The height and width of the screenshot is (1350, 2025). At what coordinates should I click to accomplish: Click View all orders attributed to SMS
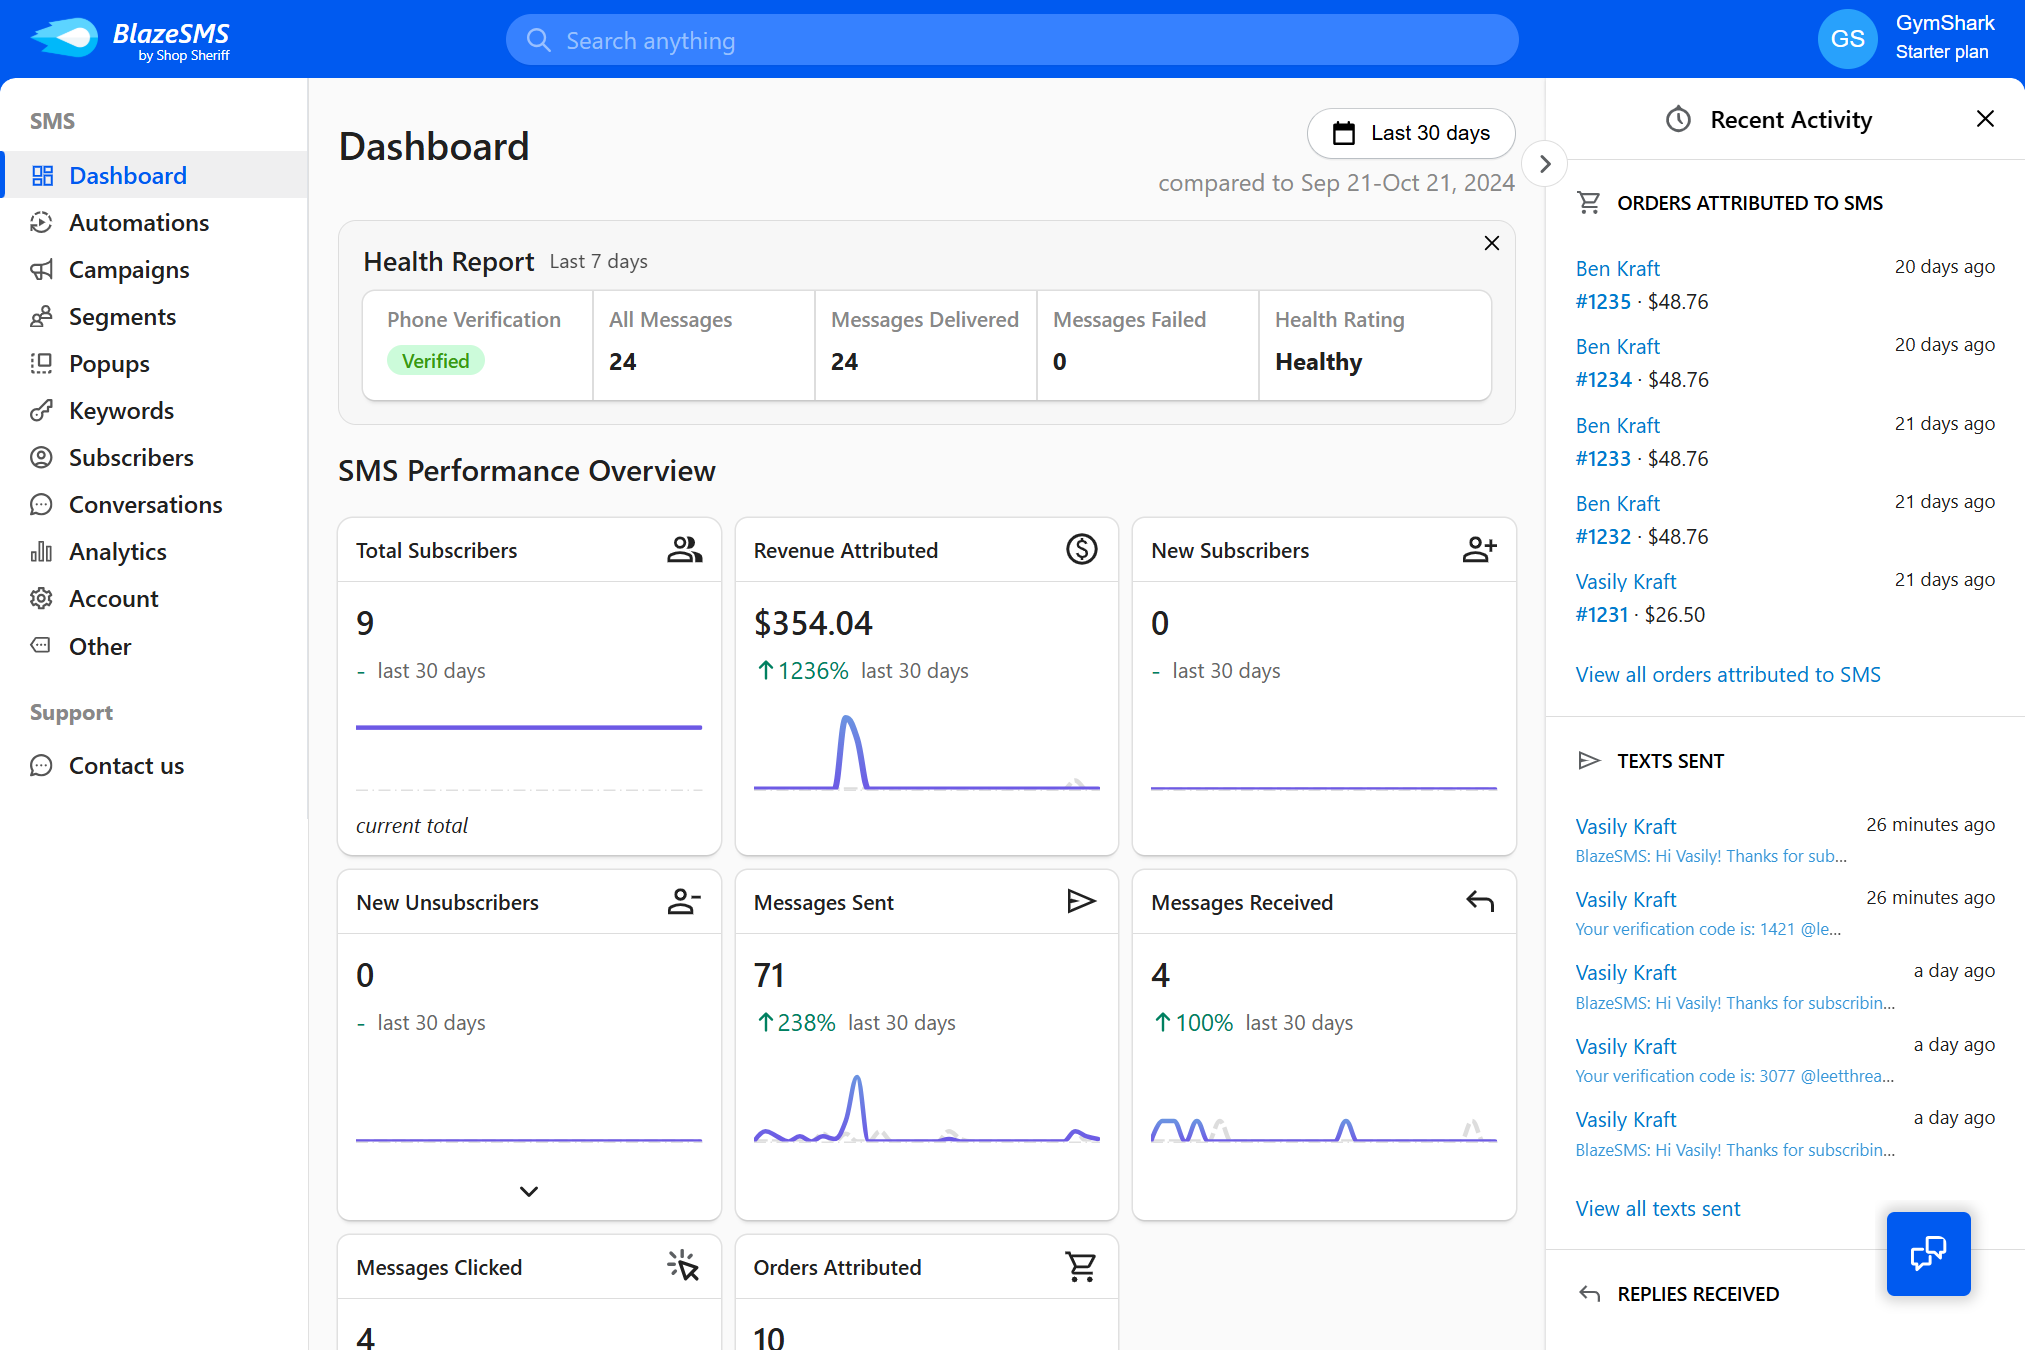pos(1728,675)
